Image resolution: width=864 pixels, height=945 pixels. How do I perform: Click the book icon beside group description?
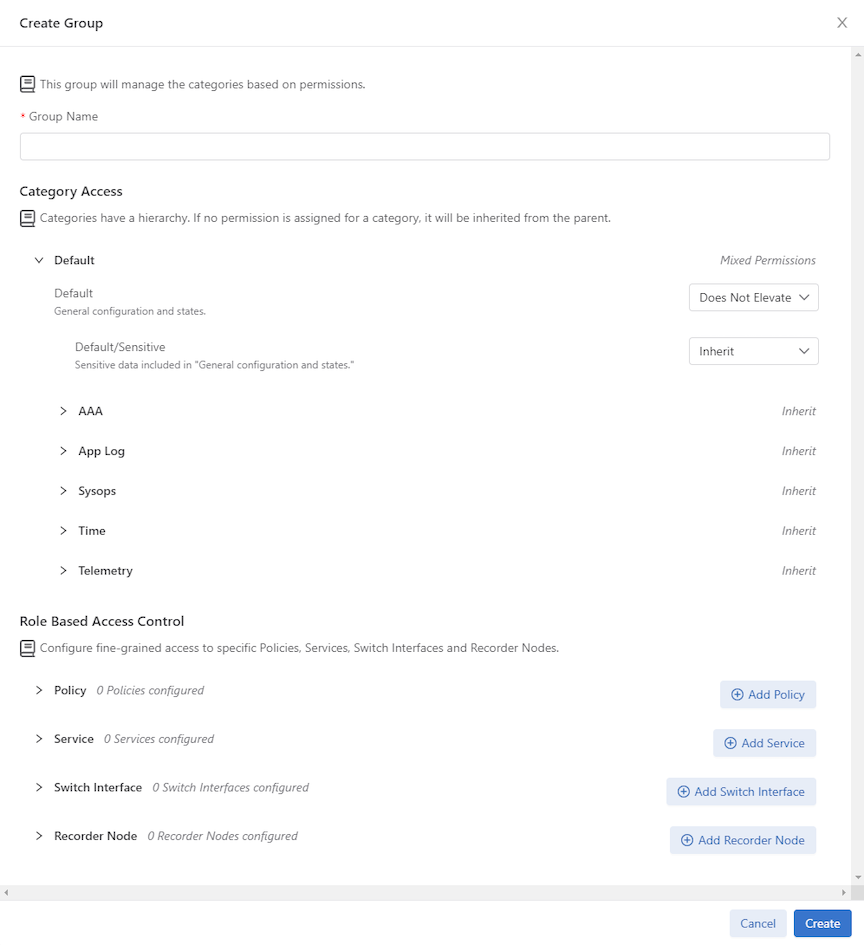[27, 84]
